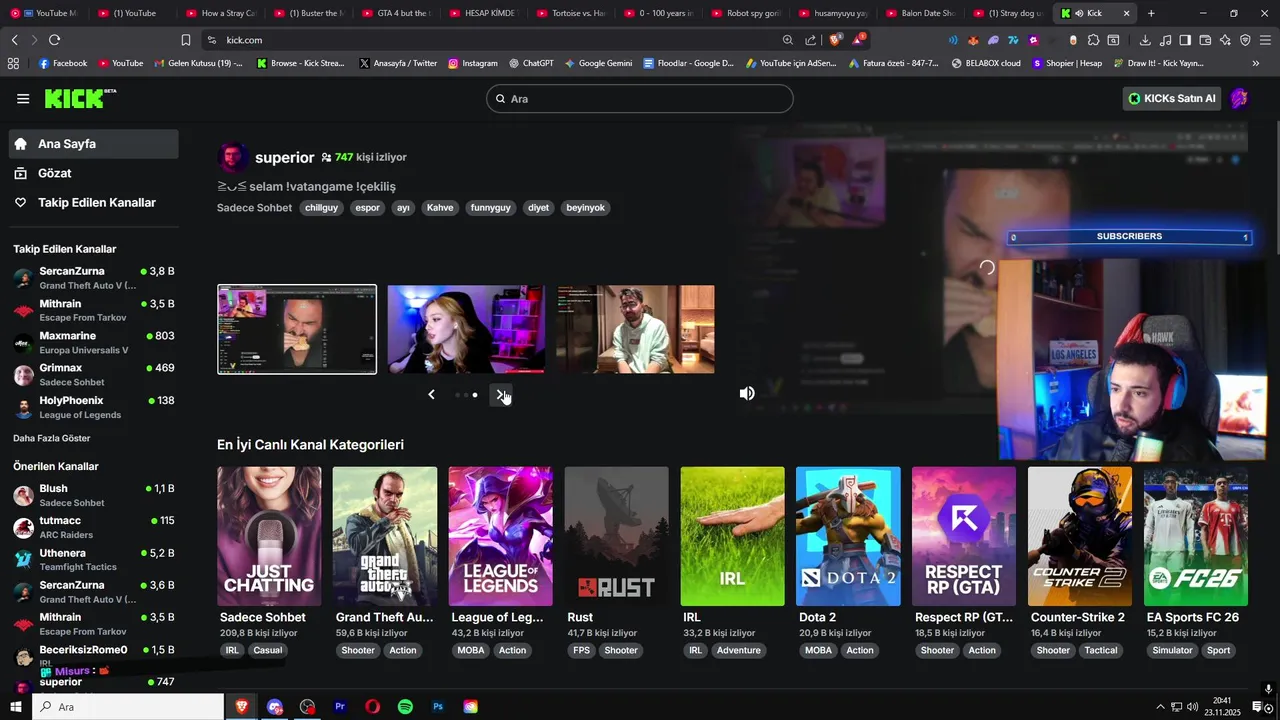Open the Brave Rewards triangle icon

point(858,40)
